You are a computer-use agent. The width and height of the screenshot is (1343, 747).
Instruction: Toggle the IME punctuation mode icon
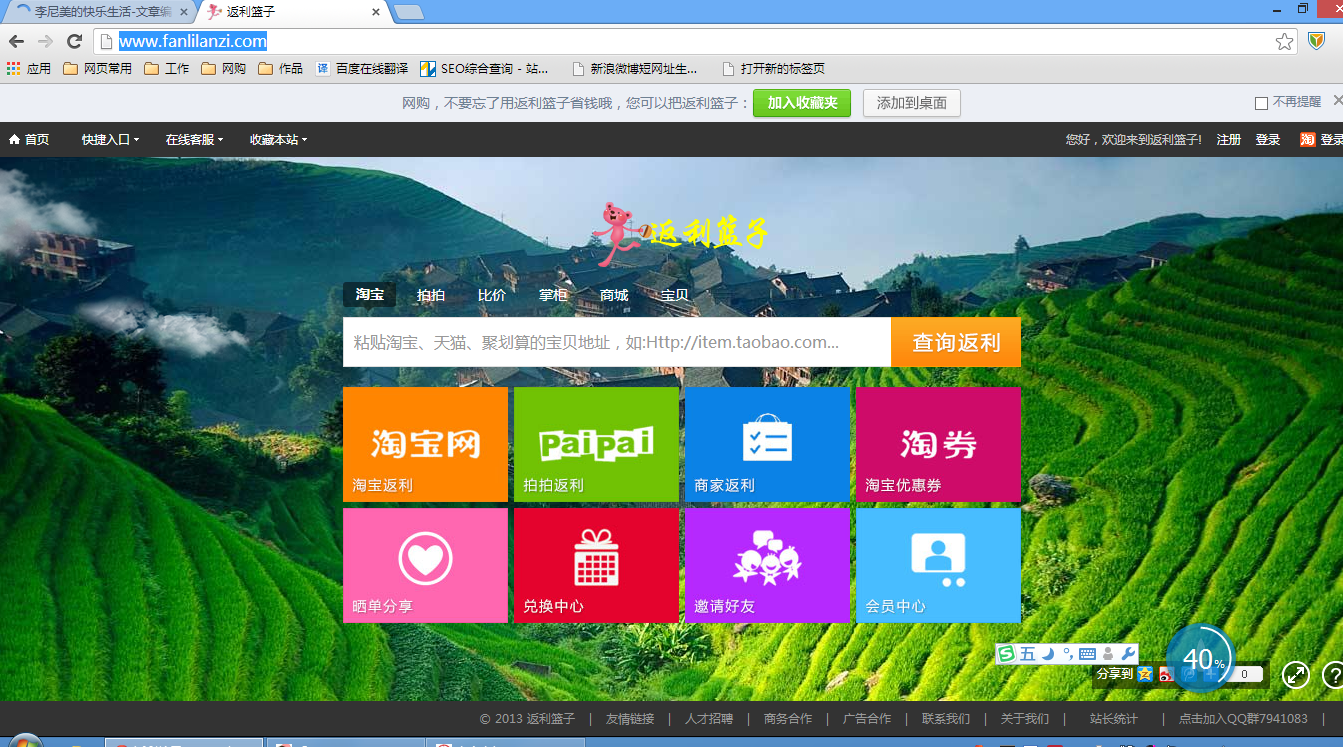coord(1067,654)
